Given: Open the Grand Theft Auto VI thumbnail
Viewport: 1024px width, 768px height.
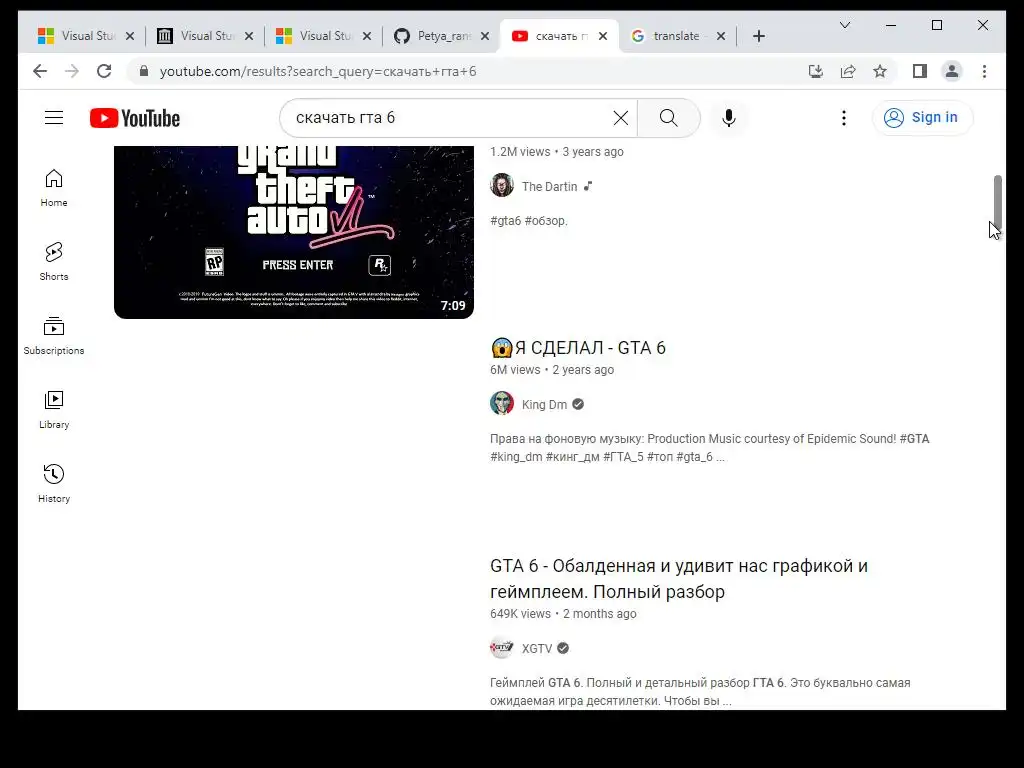Looking at the screenshot, I should point(294,232).
